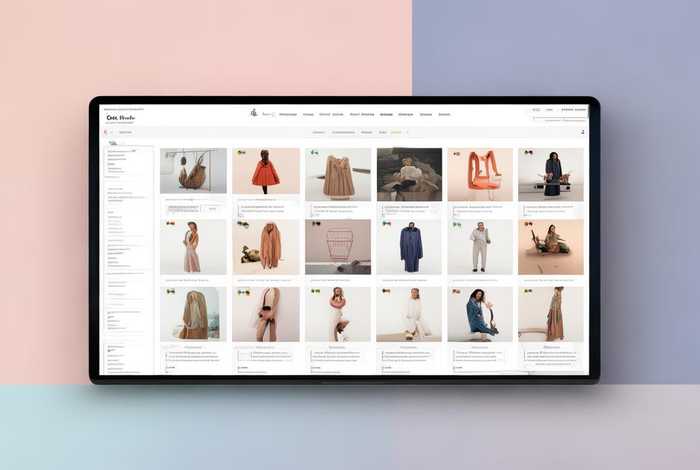The width and height of the screenshot is (700, 470).
Task: Click the badge icon on the beige pleated cape product
Action: click(x=313, y=153)
